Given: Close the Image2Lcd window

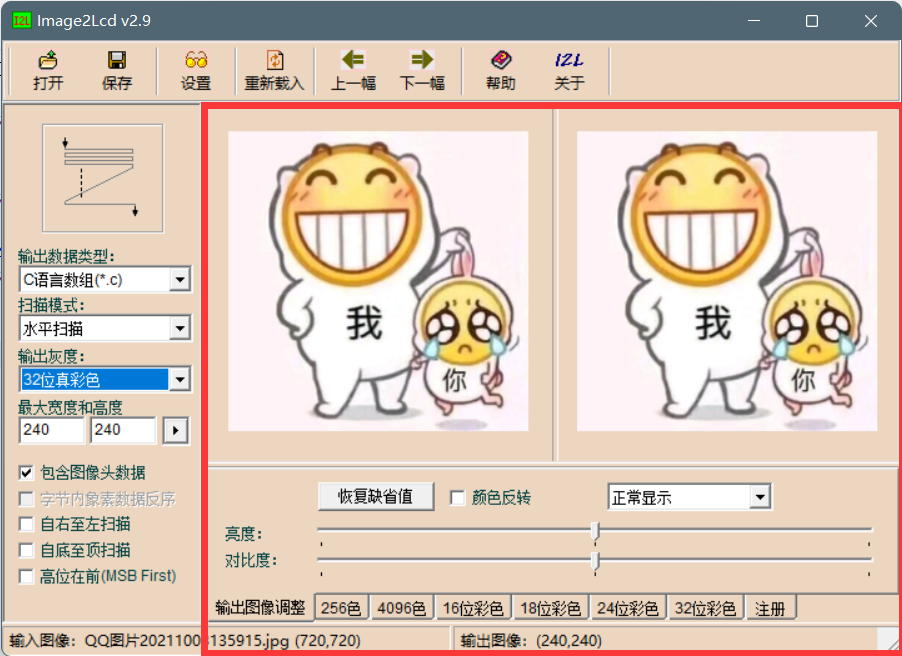Looking at the screenshot, I should (870, 21).
